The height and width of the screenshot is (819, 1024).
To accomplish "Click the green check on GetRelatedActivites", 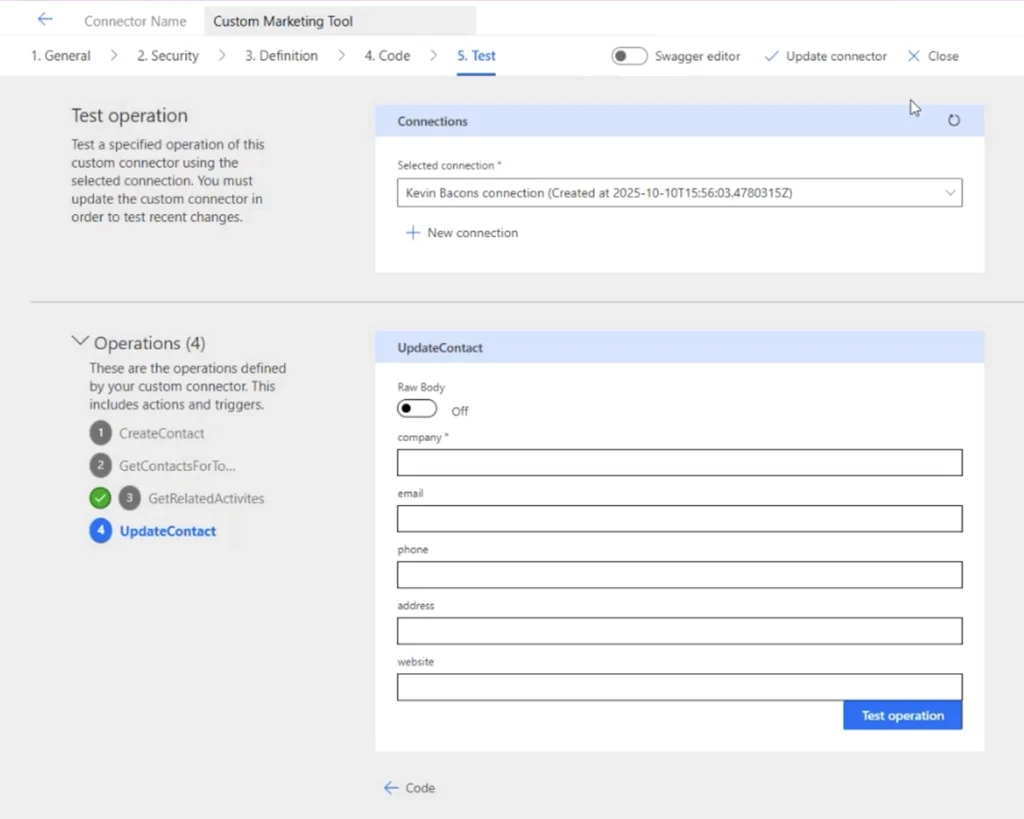I will click(x=100, y=498).
